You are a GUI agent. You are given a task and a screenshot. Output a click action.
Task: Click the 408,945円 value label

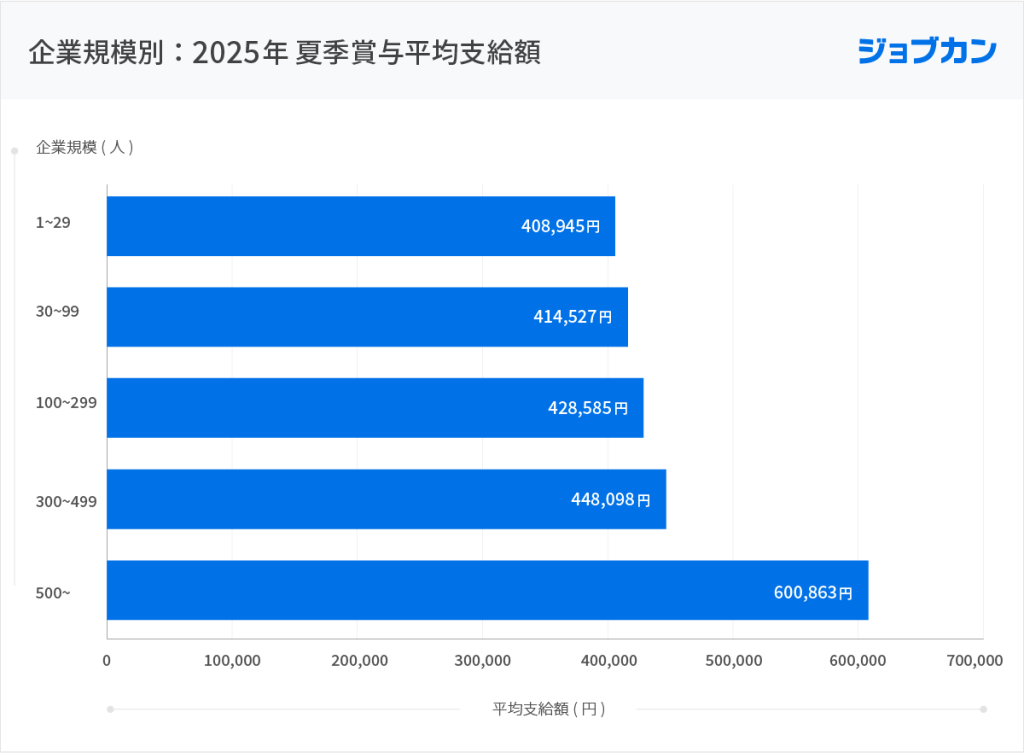click(560, 226)
